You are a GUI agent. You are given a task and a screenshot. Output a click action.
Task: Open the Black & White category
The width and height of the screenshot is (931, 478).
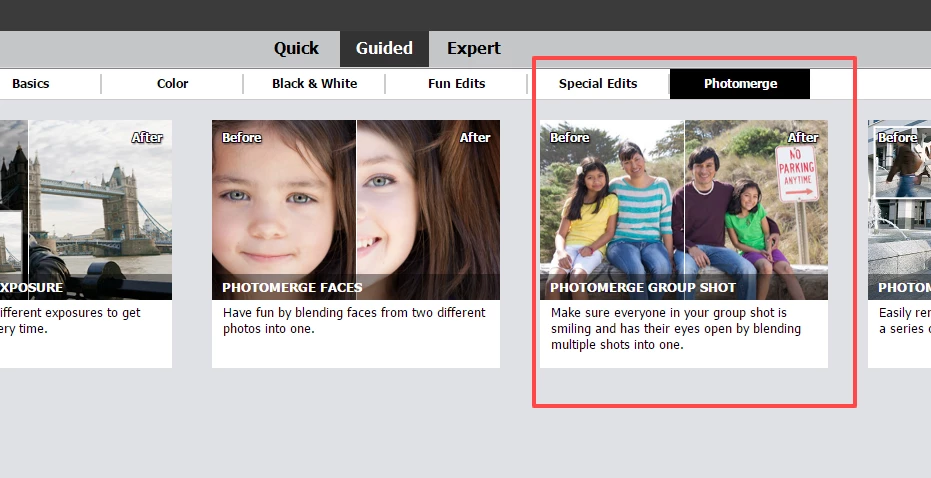314,84
